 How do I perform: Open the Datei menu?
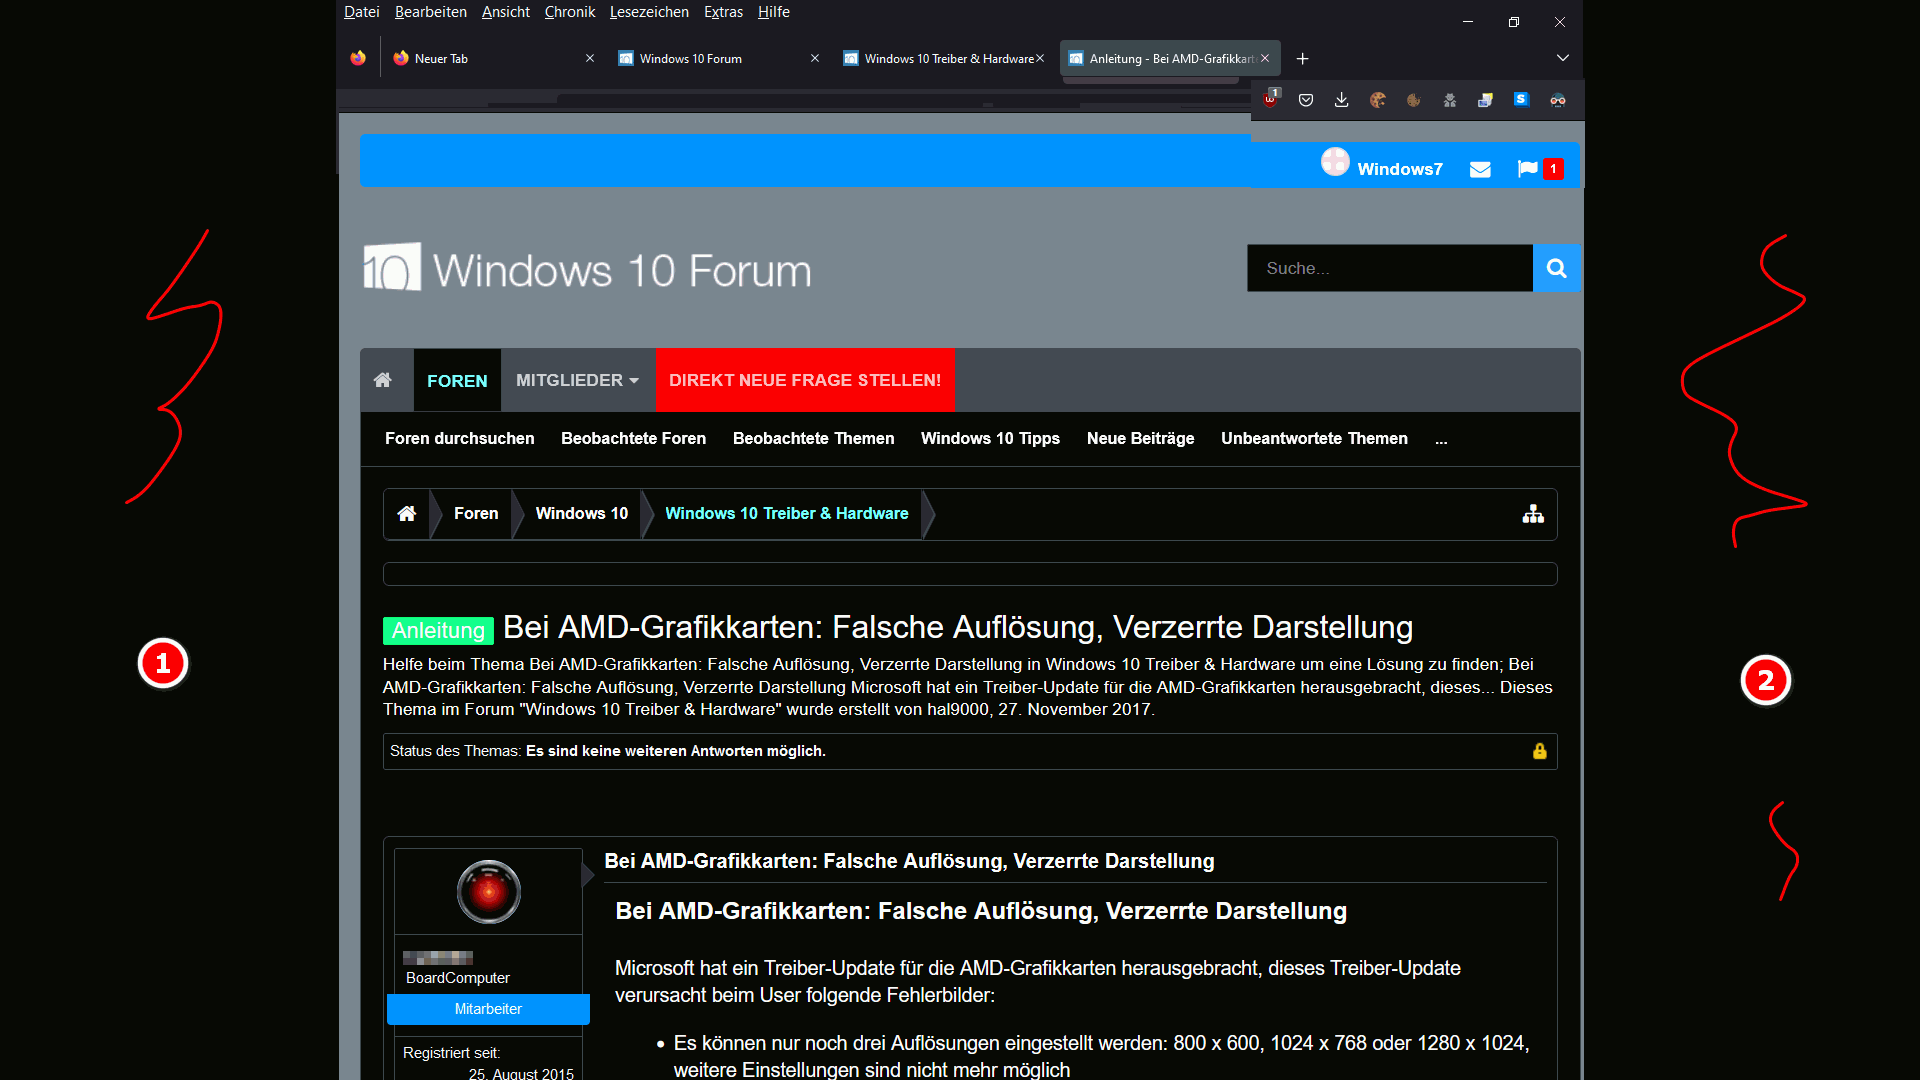[362, 12]
